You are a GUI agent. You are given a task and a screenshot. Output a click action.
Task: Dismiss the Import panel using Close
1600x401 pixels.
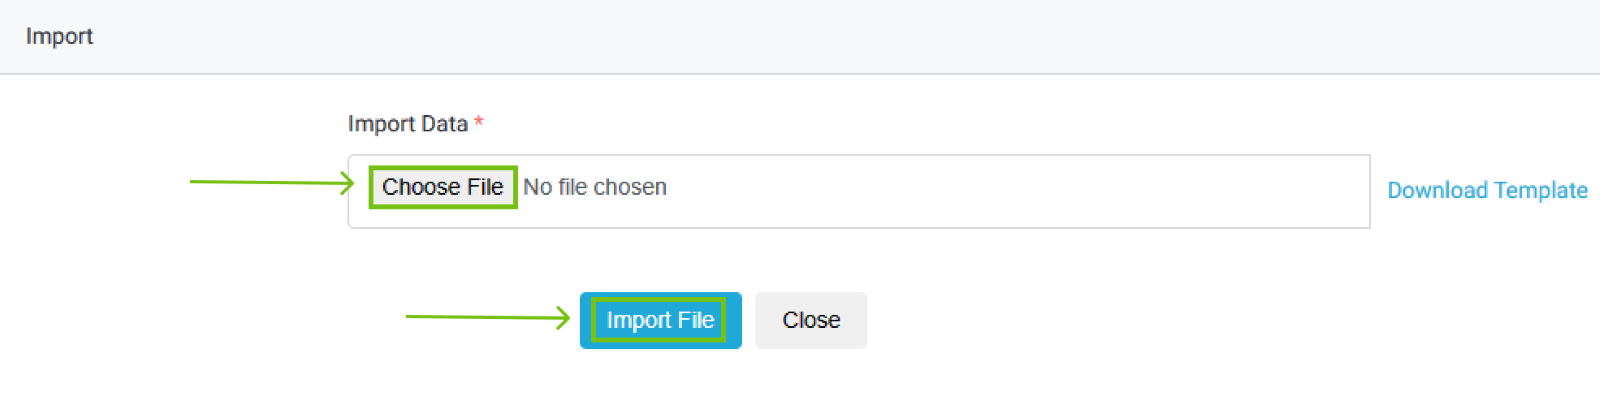(x=811, y=320)
